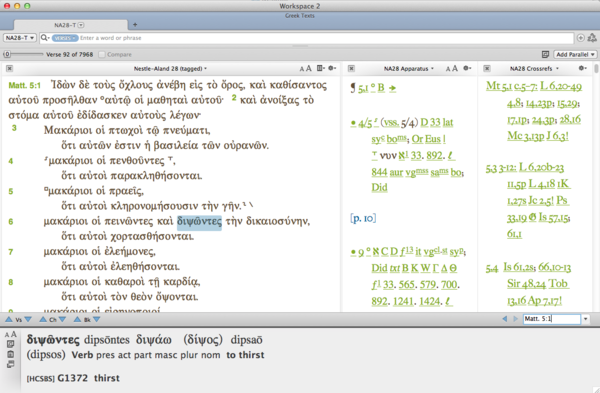Increase text size in NA28 Apparatus pane
The height and width of the screenshot is (393, 600).
coord(455,68)
